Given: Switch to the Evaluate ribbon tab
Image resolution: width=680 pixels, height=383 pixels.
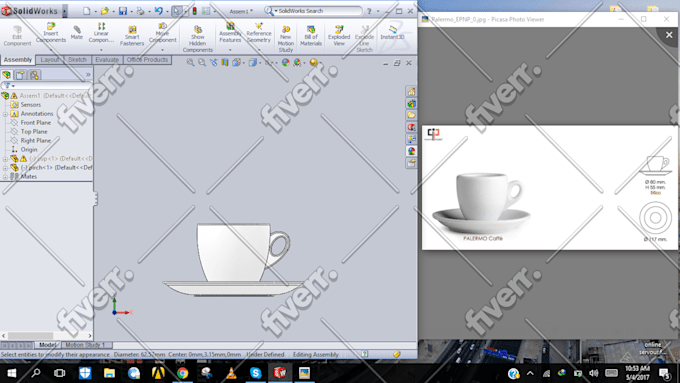Looking at the screenshot, I should coord(107,60).
